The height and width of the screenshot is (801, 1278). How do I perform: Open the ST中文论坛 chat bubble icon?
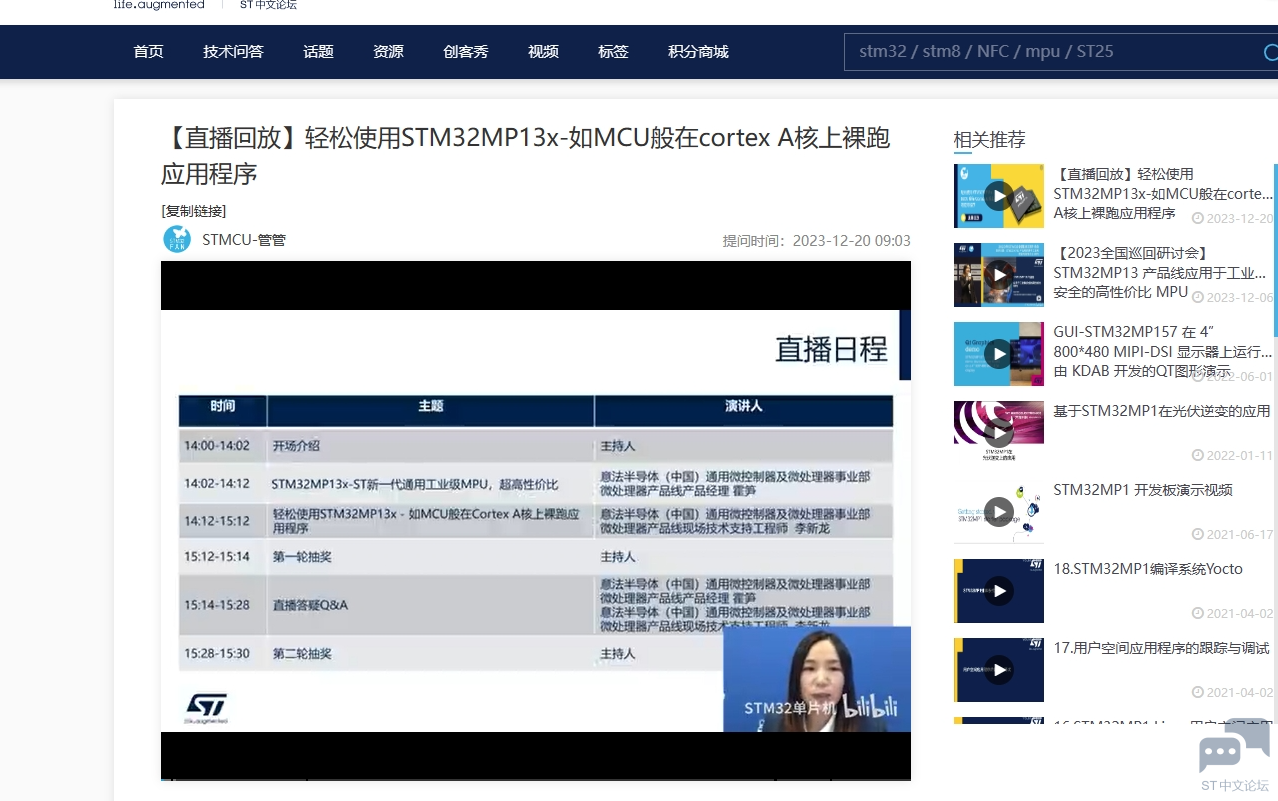(1234, 748)
